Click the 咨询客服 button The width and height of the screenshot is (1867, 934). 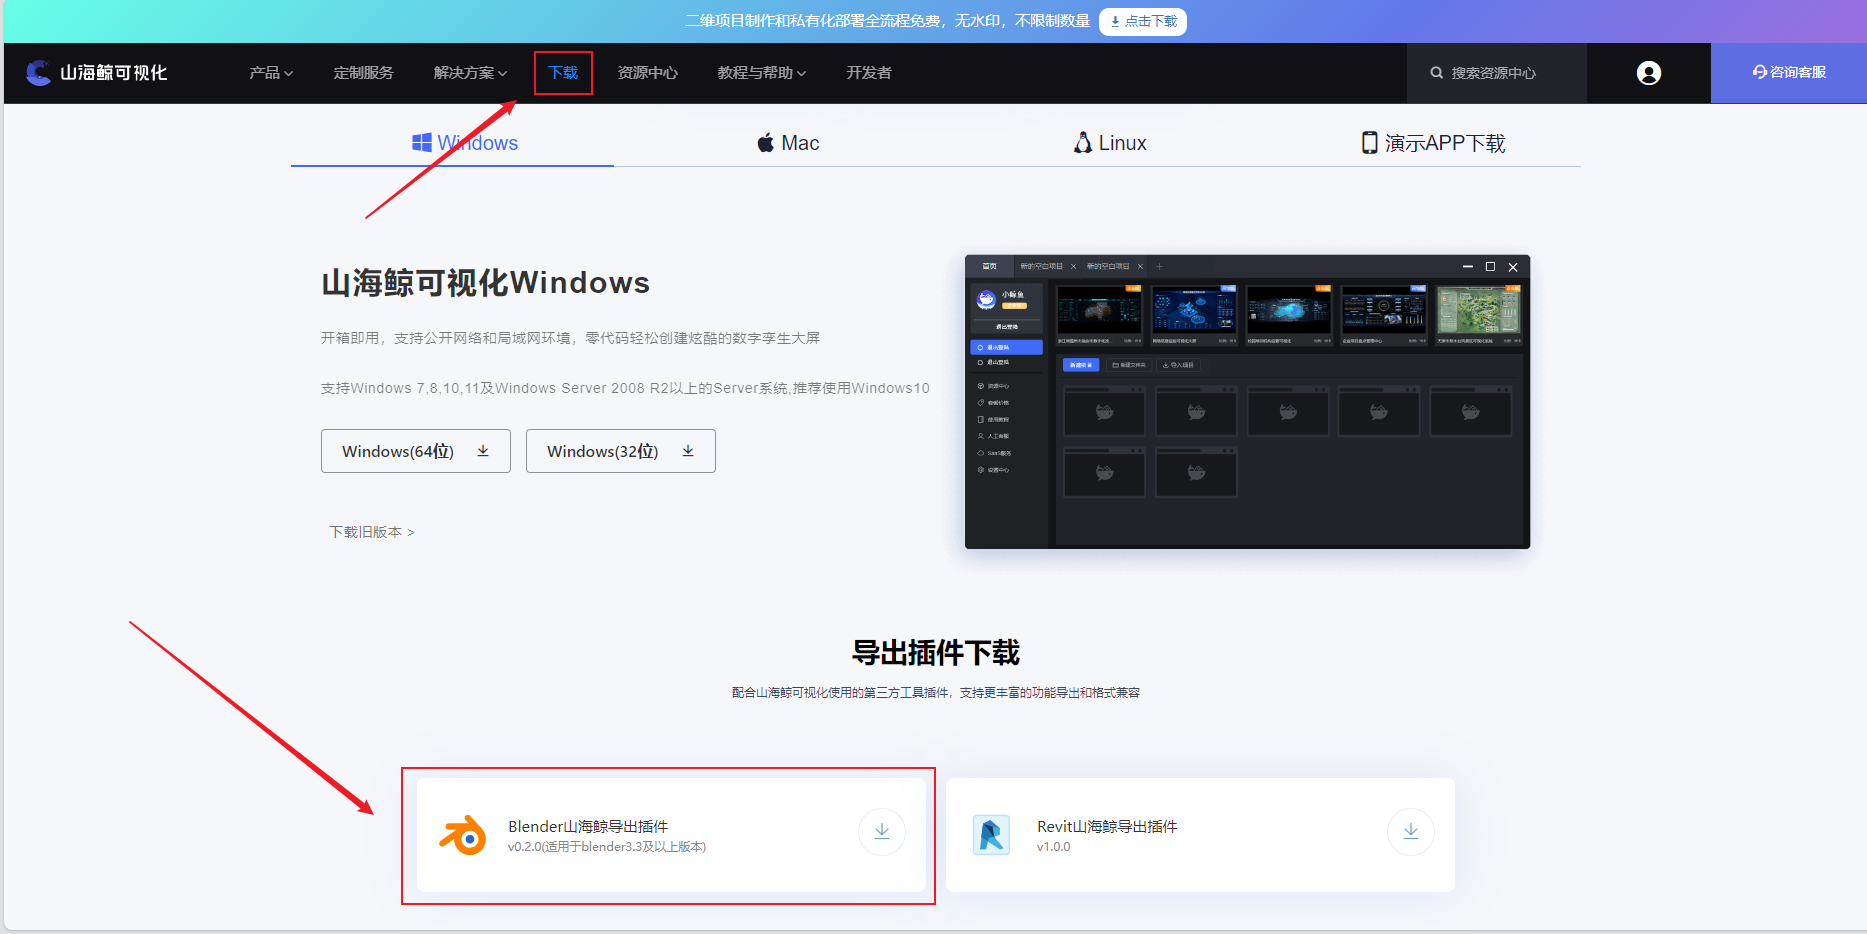point(1789,73)
